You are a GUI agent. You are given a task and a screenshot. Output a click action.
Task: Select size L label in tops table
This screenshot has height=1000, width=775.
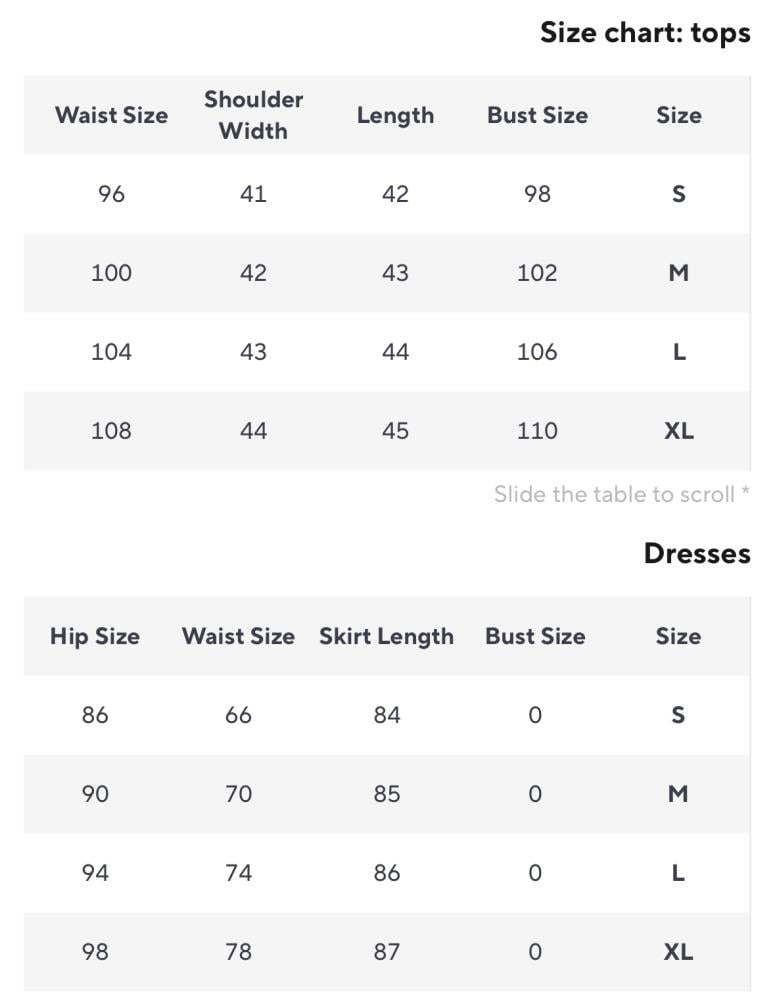tap(678, 352)
